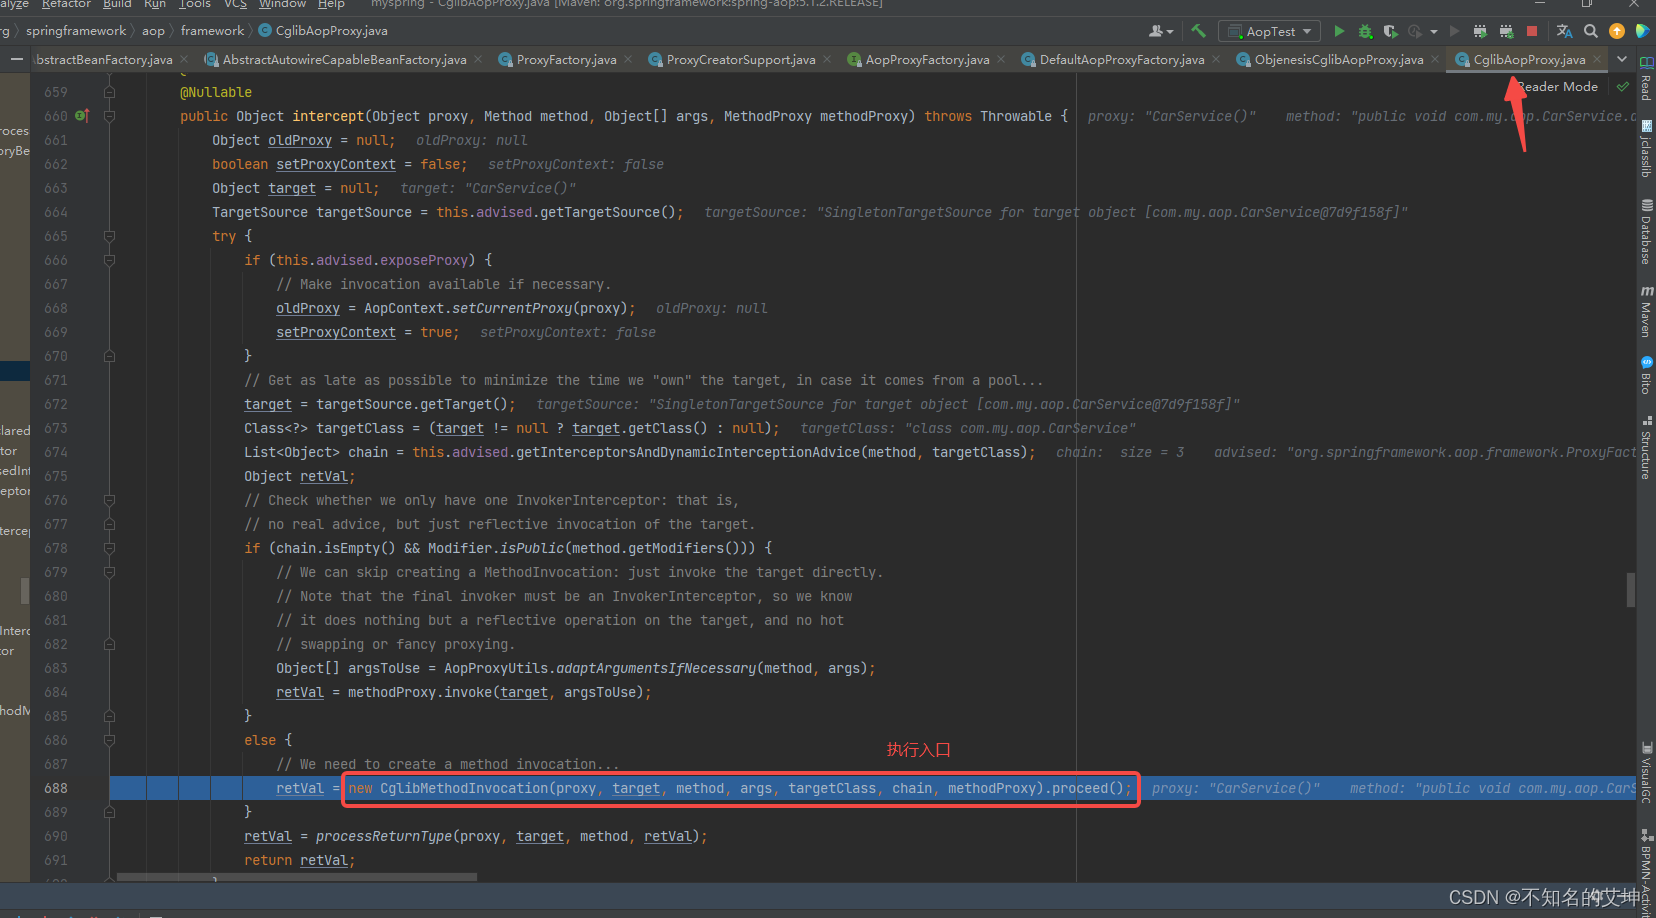Open the Maven tool window
1656x918 pixels.
(x=1646, y=312)
